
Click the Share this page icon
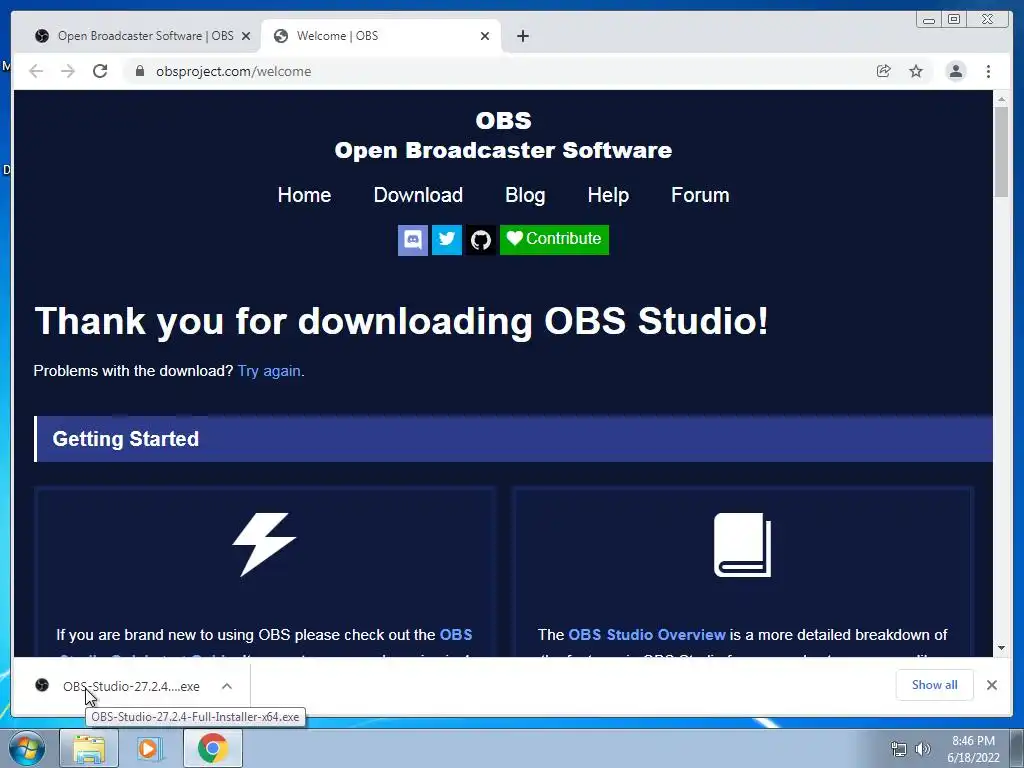tap(884, 71)
